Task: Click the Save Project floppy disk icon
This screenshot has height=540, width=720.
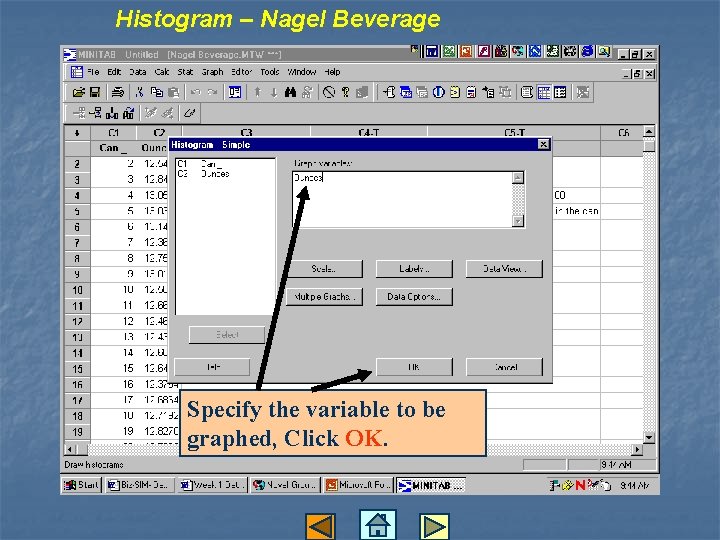Action: (95, 92)
